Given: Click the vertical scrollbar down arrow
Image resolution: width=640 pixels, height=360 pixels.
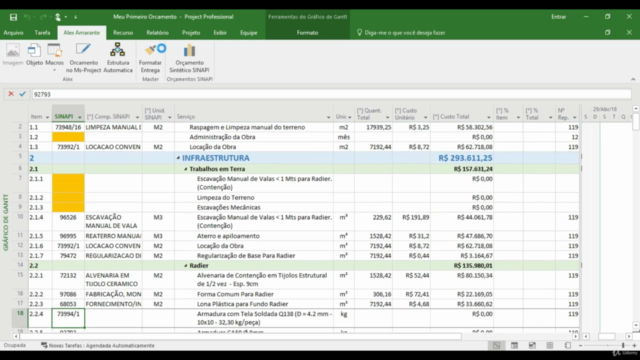Looking at the screenshot, I should (636, 326).
